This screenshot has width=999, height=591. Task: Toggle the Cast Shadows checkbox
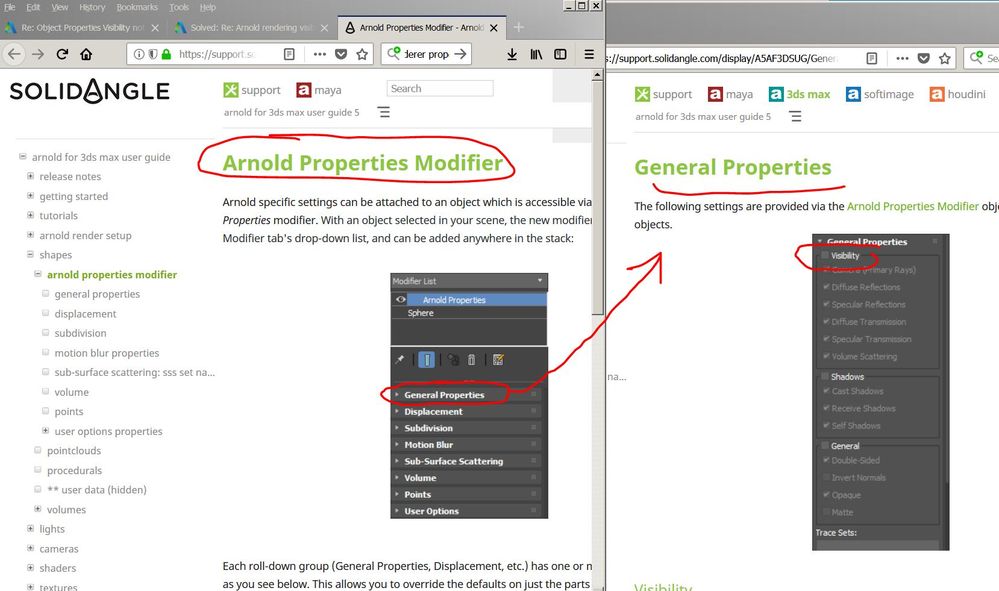pyautogui.click(x=826, y=390)
